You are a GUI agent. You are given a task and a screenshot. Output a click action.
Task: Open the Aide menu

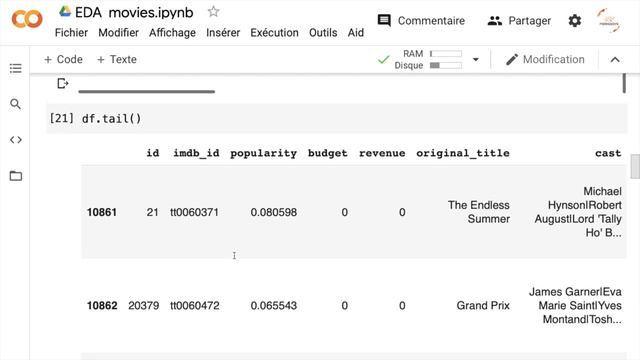356,33
